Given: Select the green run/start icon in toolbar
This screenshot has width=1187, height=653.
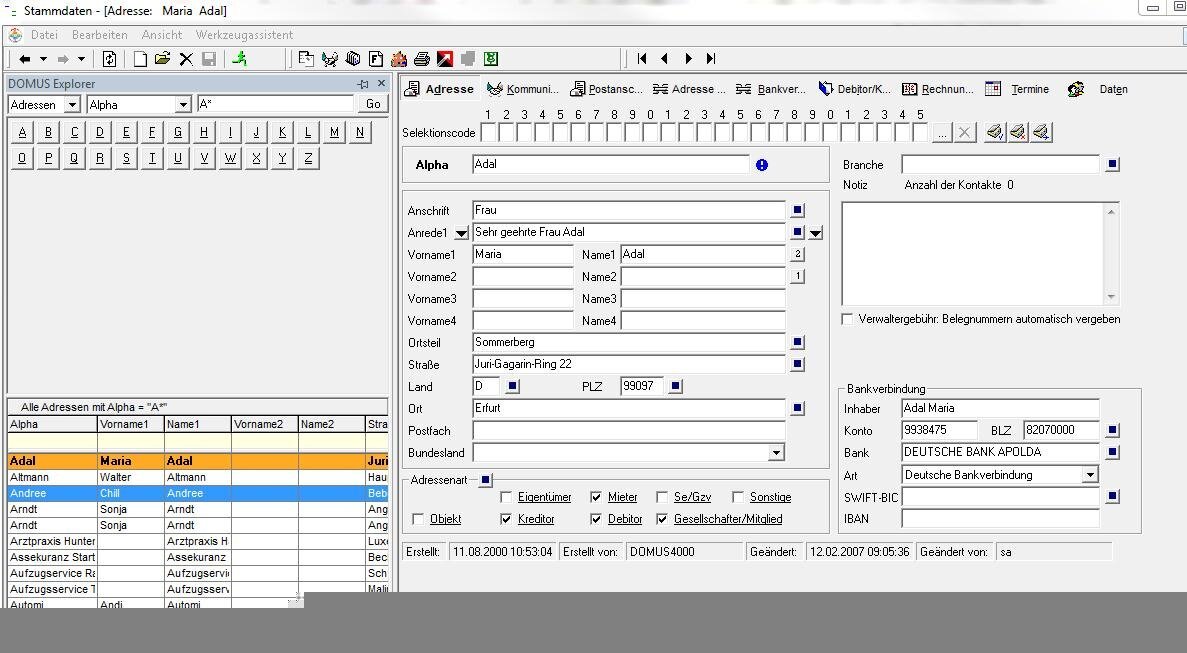Looking at the screenshot, I should 242,58.
